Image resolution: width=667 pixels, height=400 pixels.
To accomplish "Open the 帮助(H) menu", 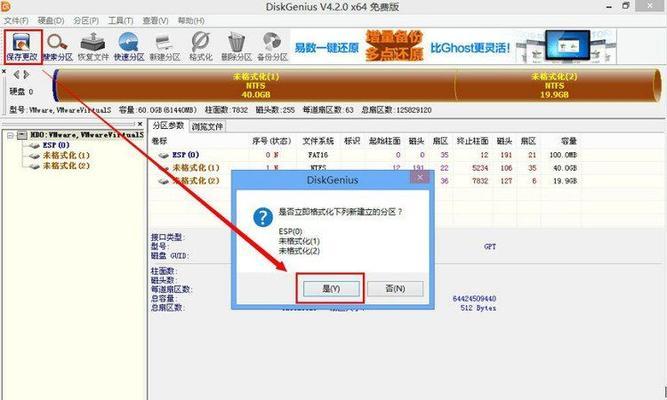I will coord(191,20).
